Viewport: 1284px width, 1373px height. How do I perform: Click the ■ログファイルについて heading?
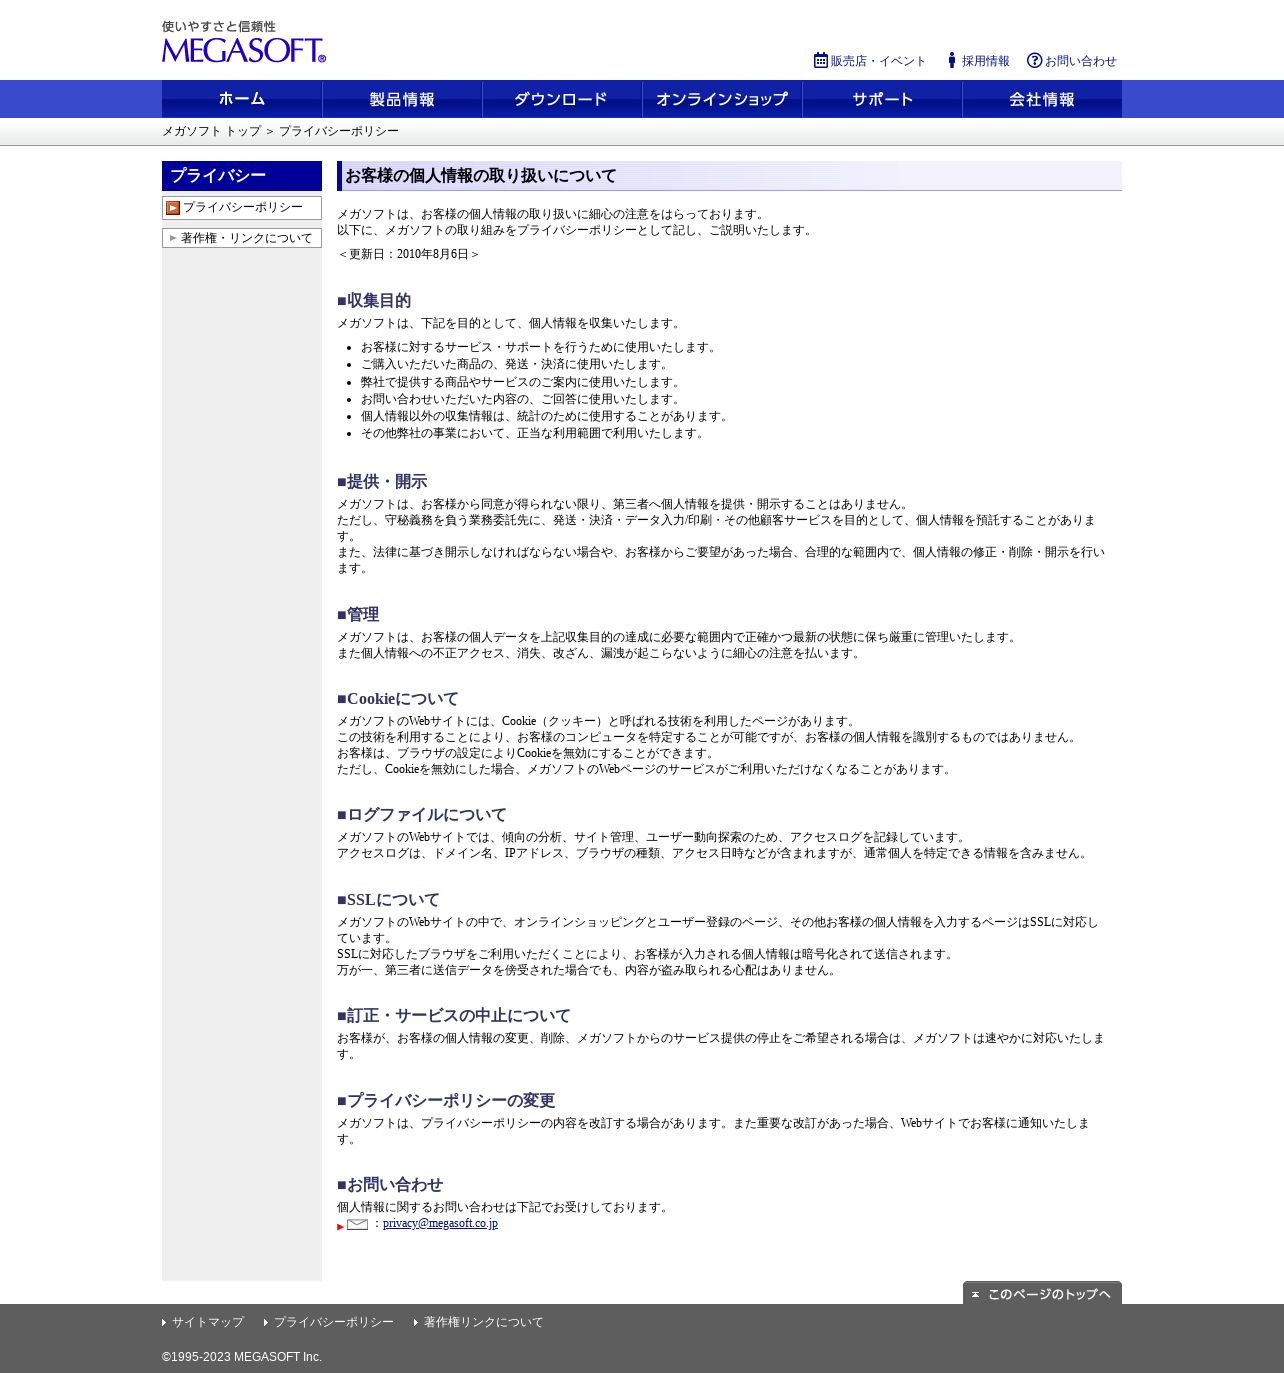(x=422, y=815)
